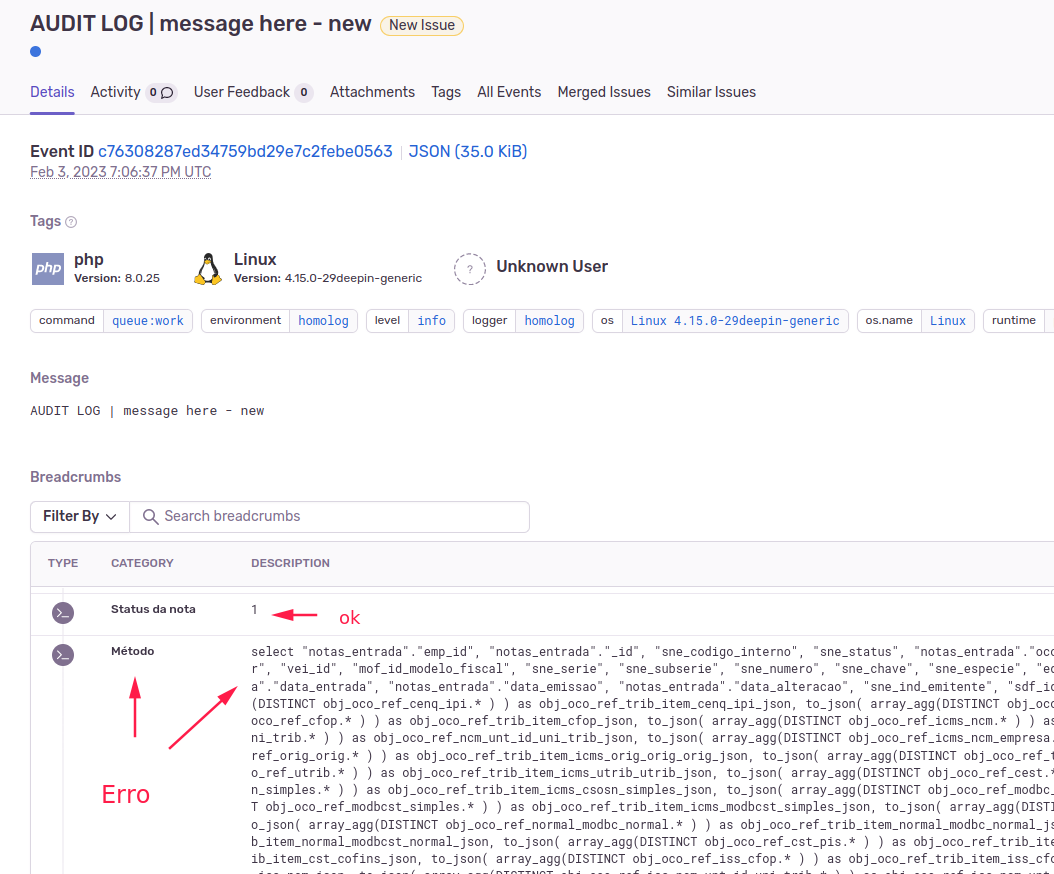
Task: Click the environment homolog tag value
Action: tap(323, 321)
